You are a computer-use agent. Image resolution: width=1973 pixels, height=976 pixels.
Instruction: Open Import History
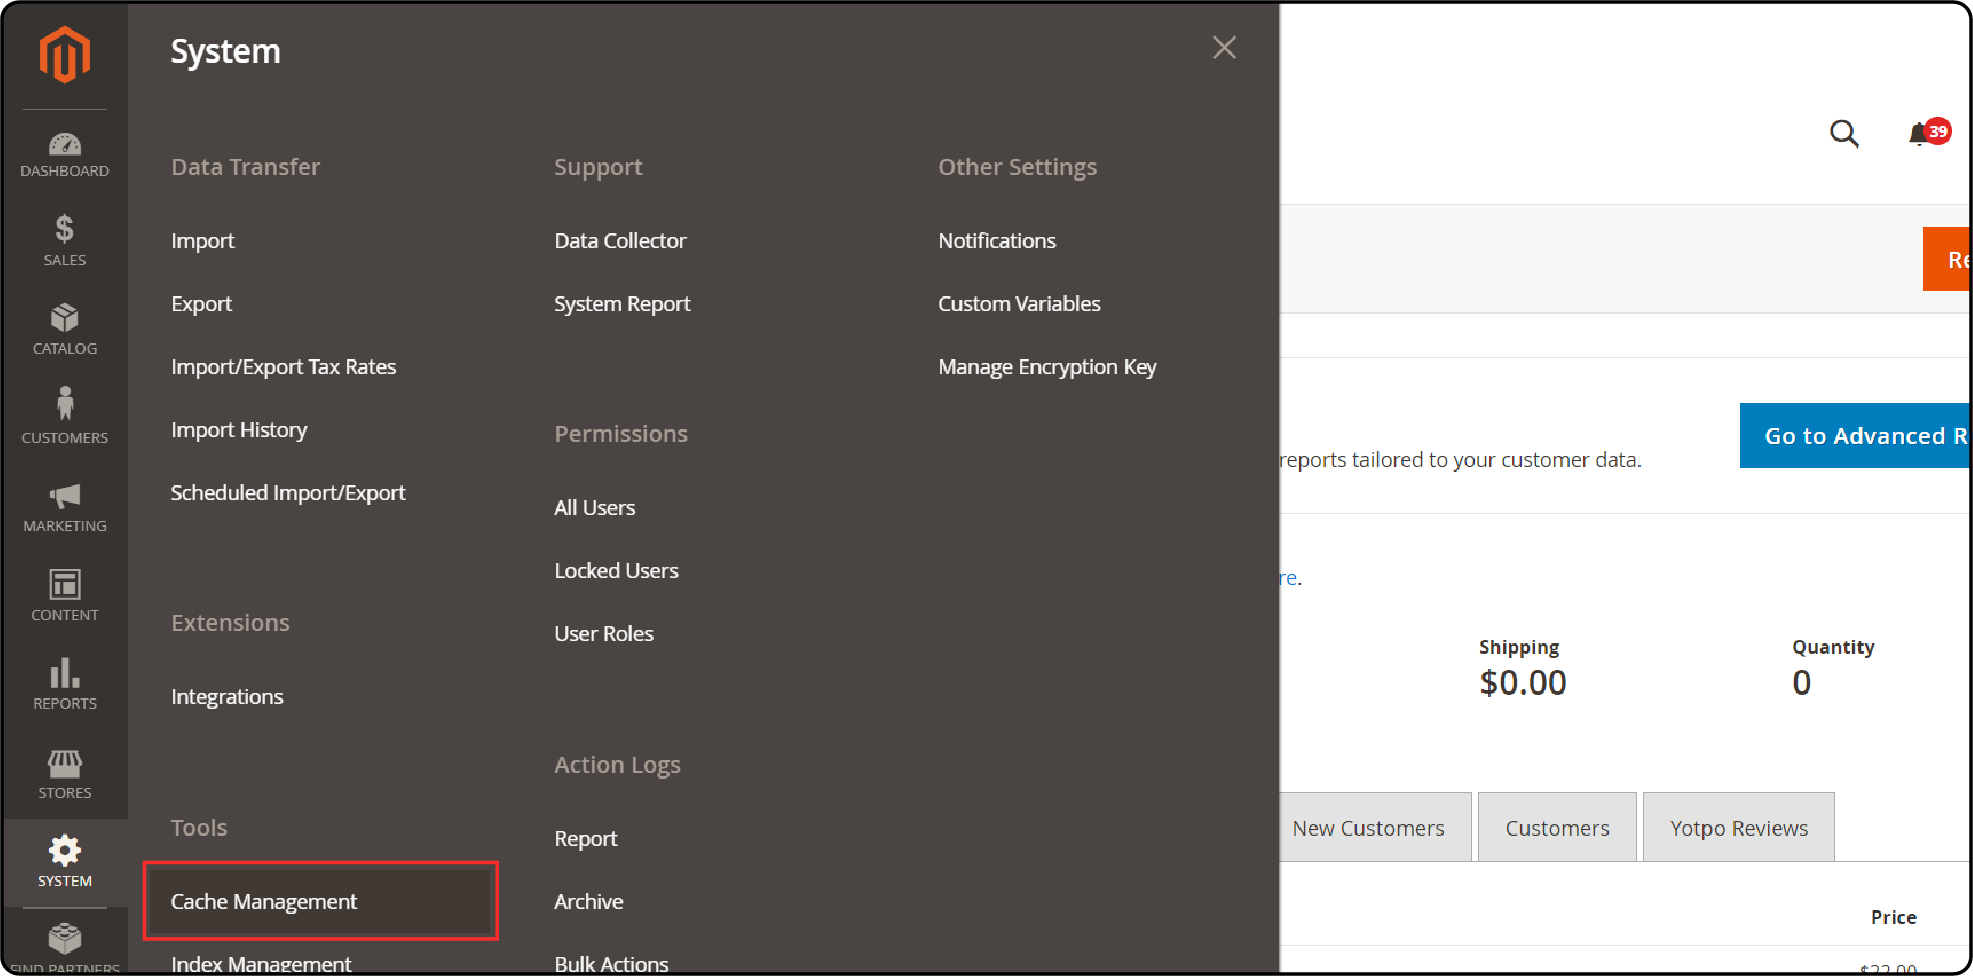click(x=239, y=430)
